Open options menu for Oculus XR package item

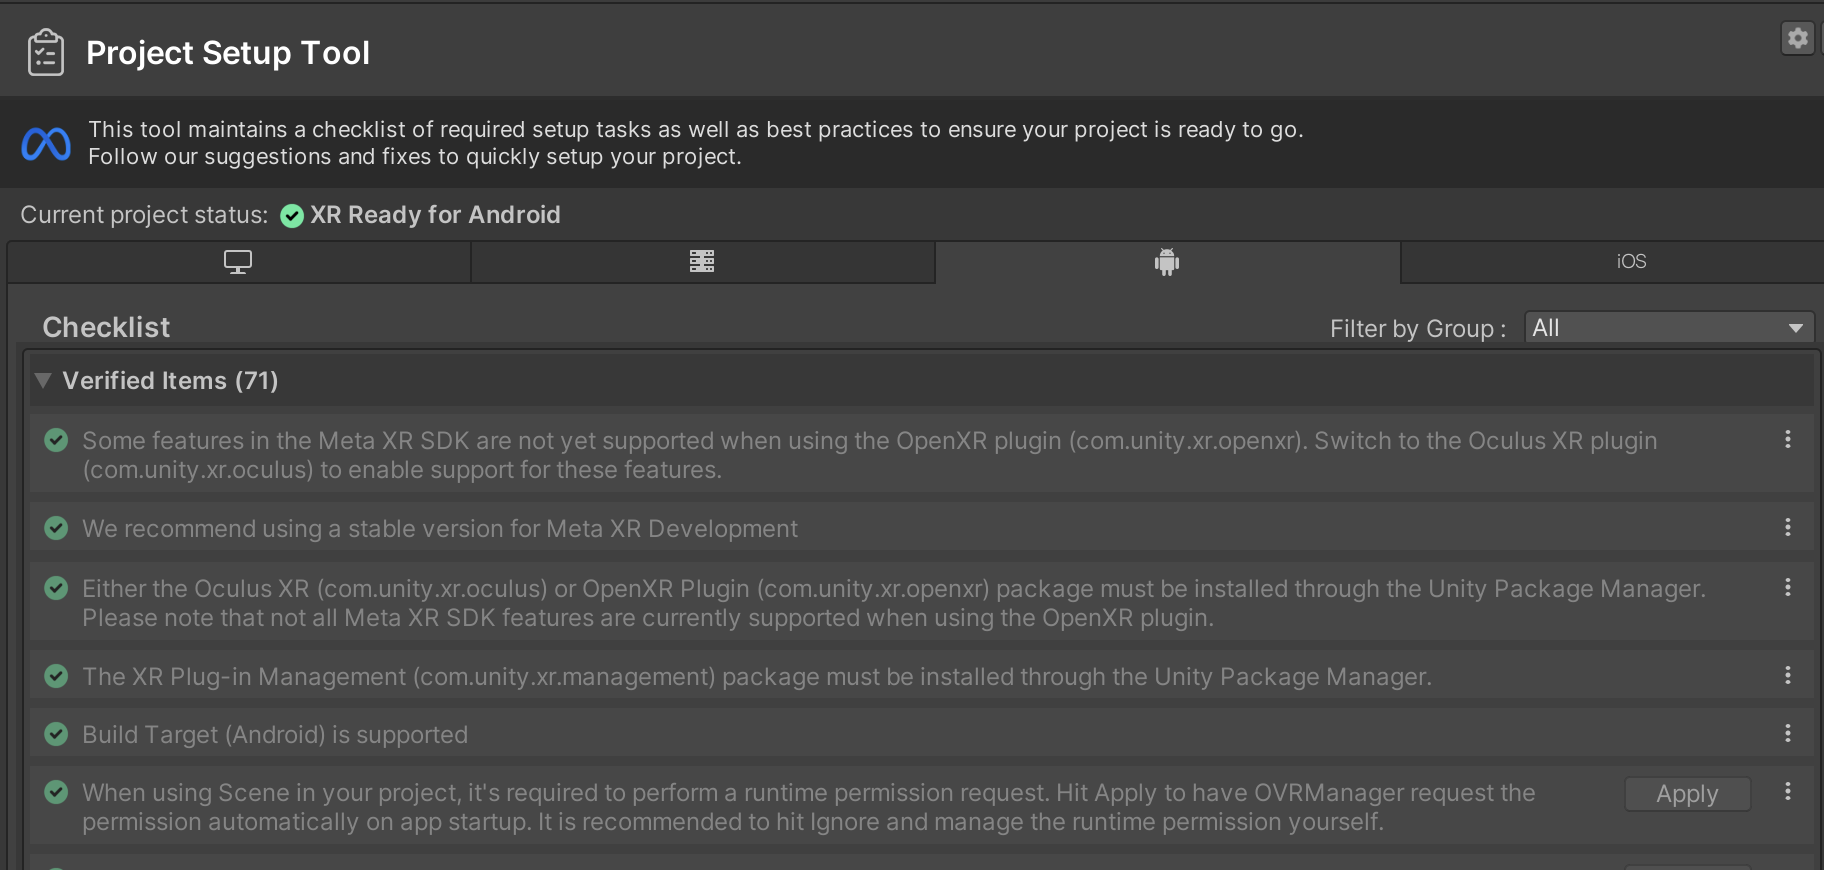point(1788,587)
